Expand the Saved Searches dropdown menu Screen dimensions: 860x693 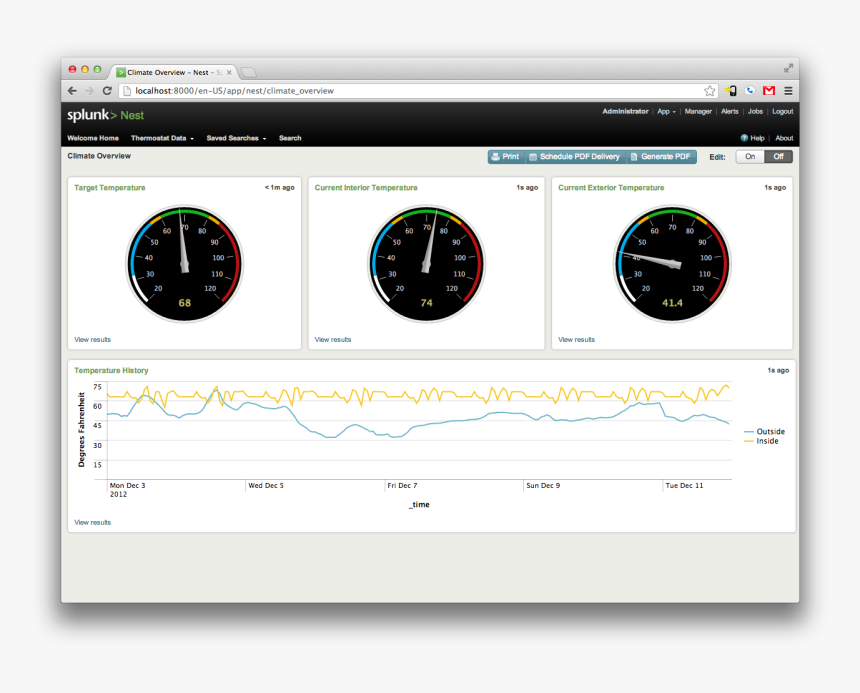coord(236,138)
